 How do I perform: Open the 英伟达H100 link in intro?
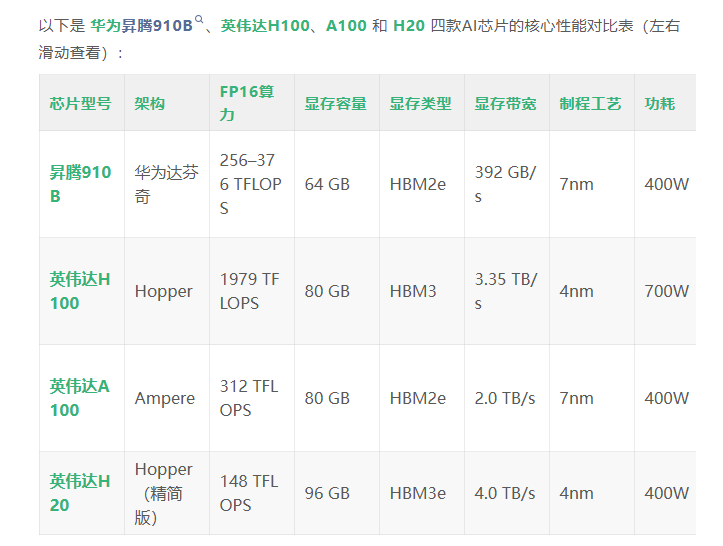coord(265,26)
